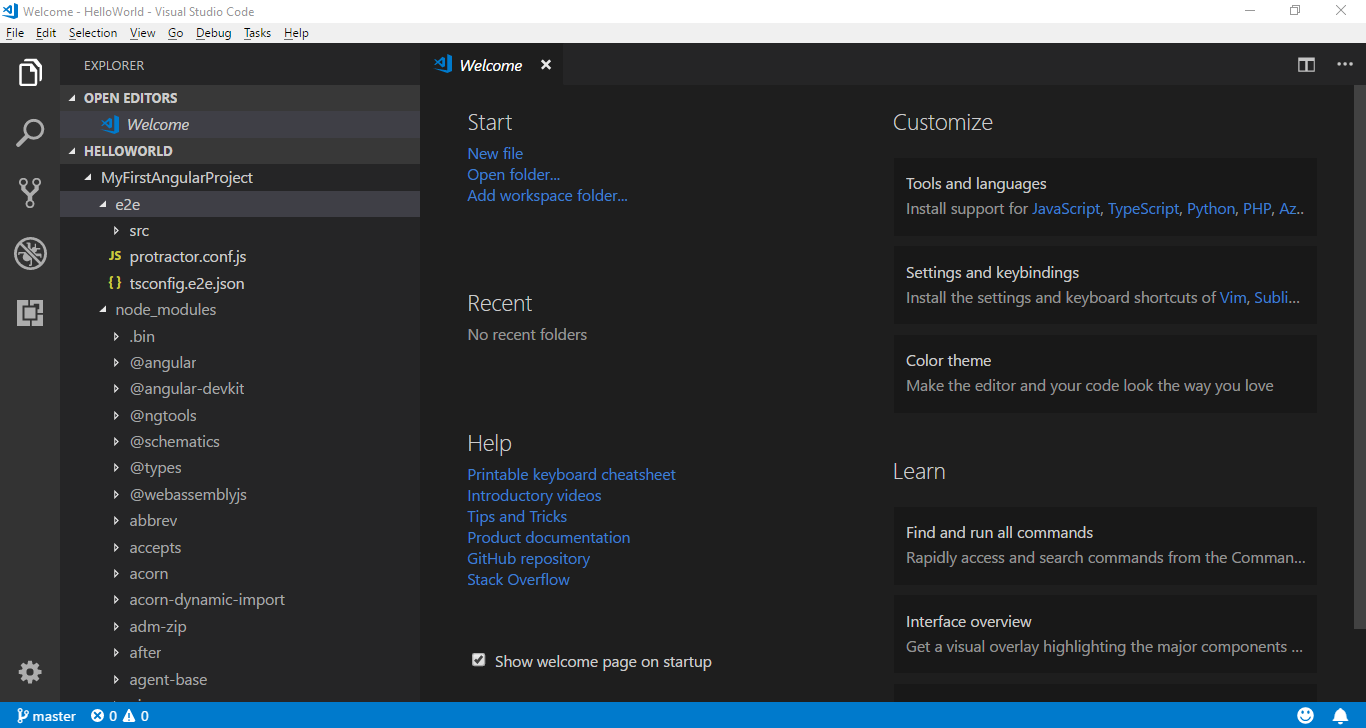Collapse the Open Editors section

coord(73,98)
